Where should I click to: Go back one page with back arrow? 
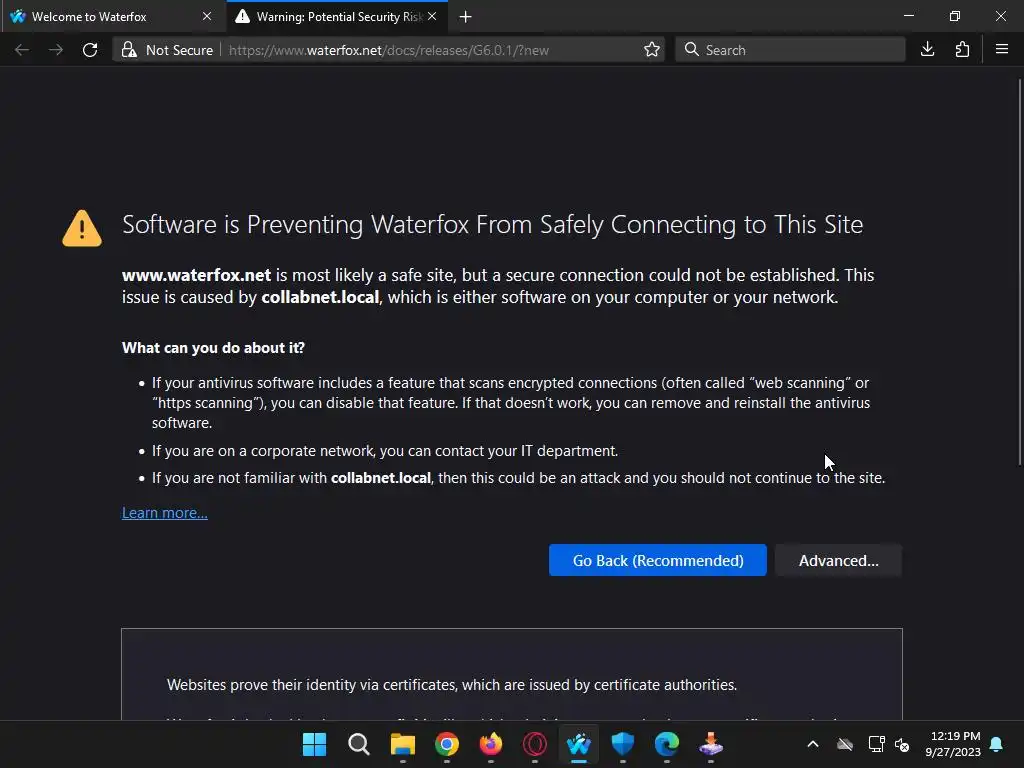22,50
